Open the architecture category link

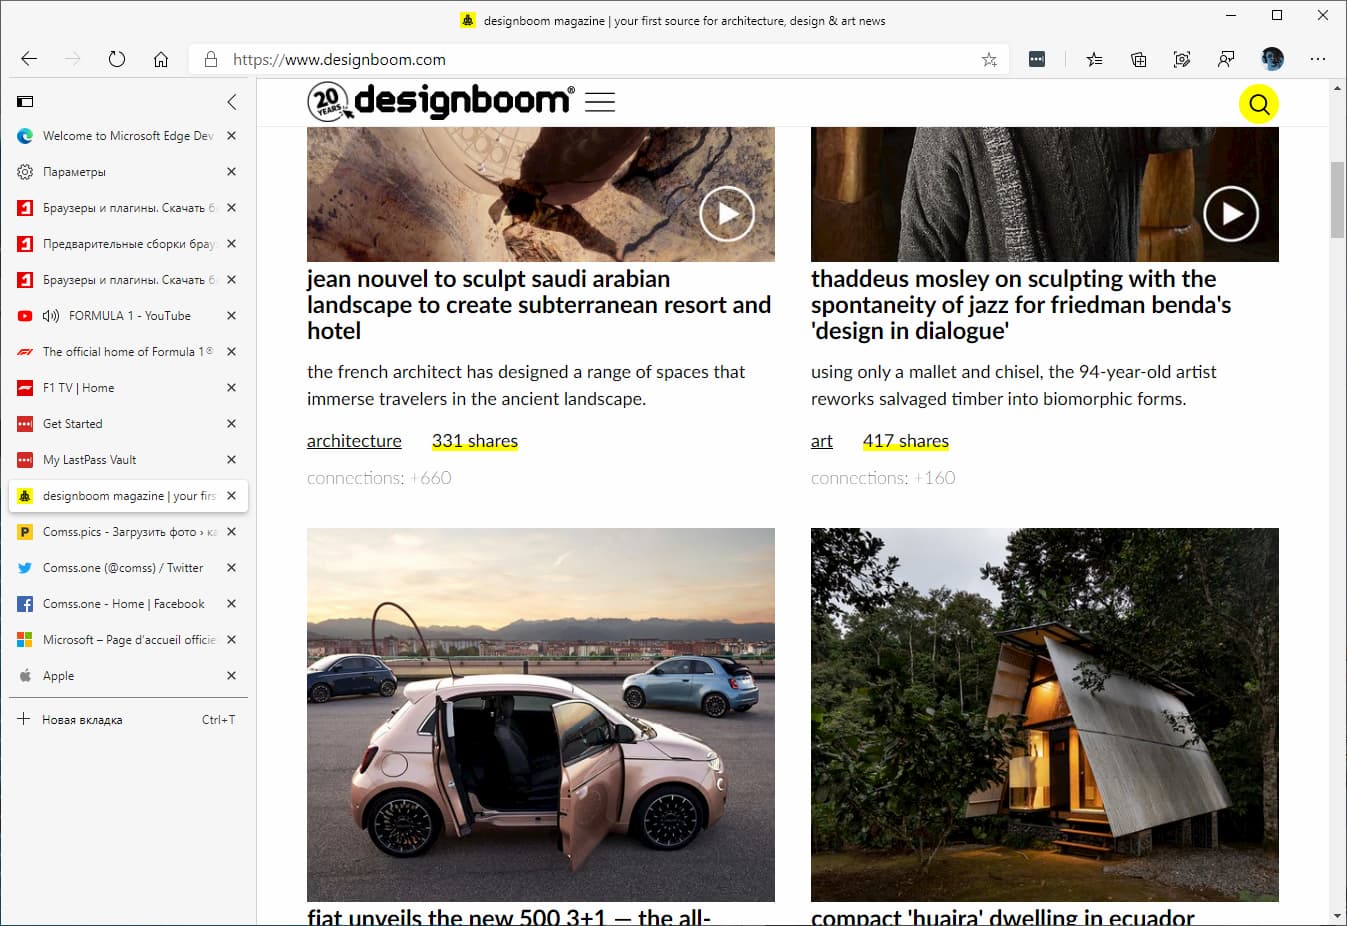click(x=354, y=441)
